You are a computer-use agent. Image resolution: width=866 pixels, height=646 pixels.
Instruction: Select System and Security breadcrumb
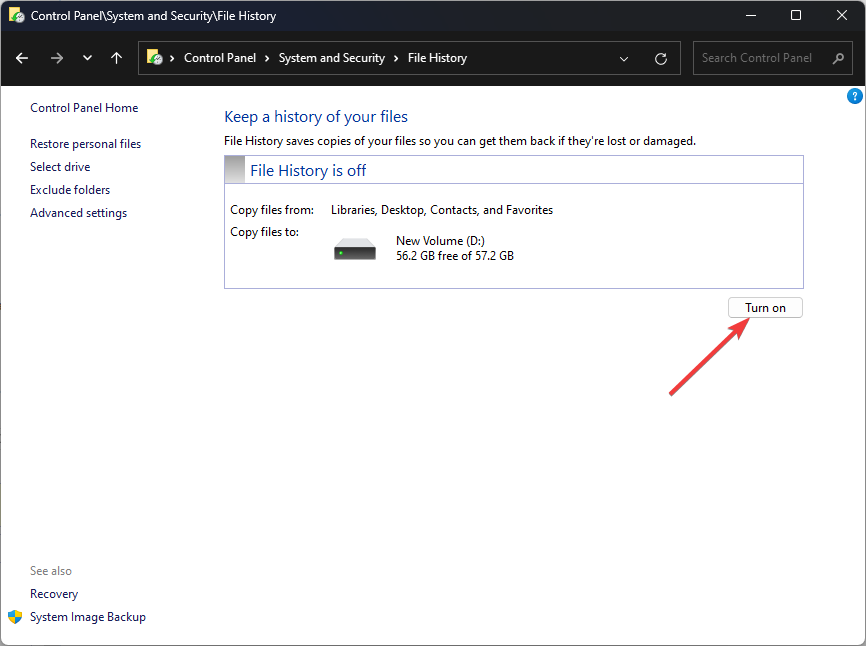[x=331, y=58]
